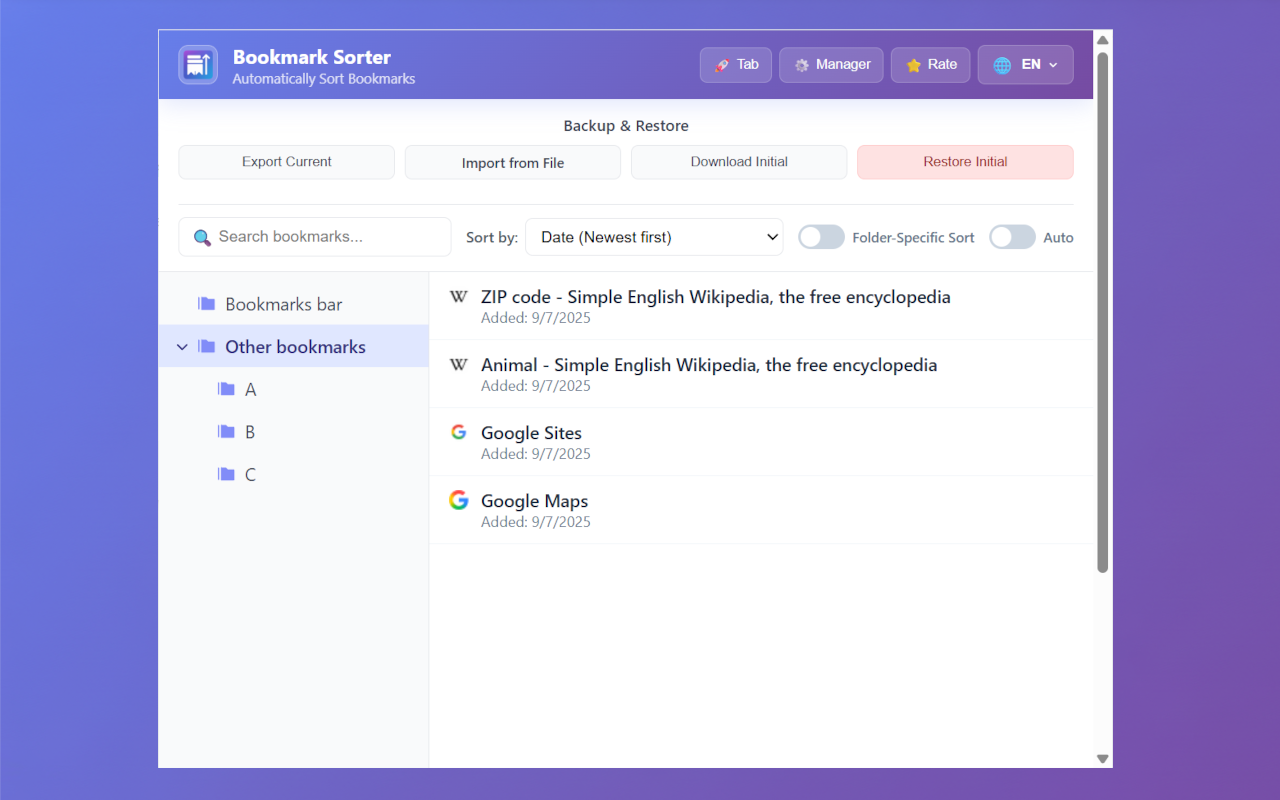
Task: Click the folder icon next to Bookmarks bar
Action: tap(207, 304)
